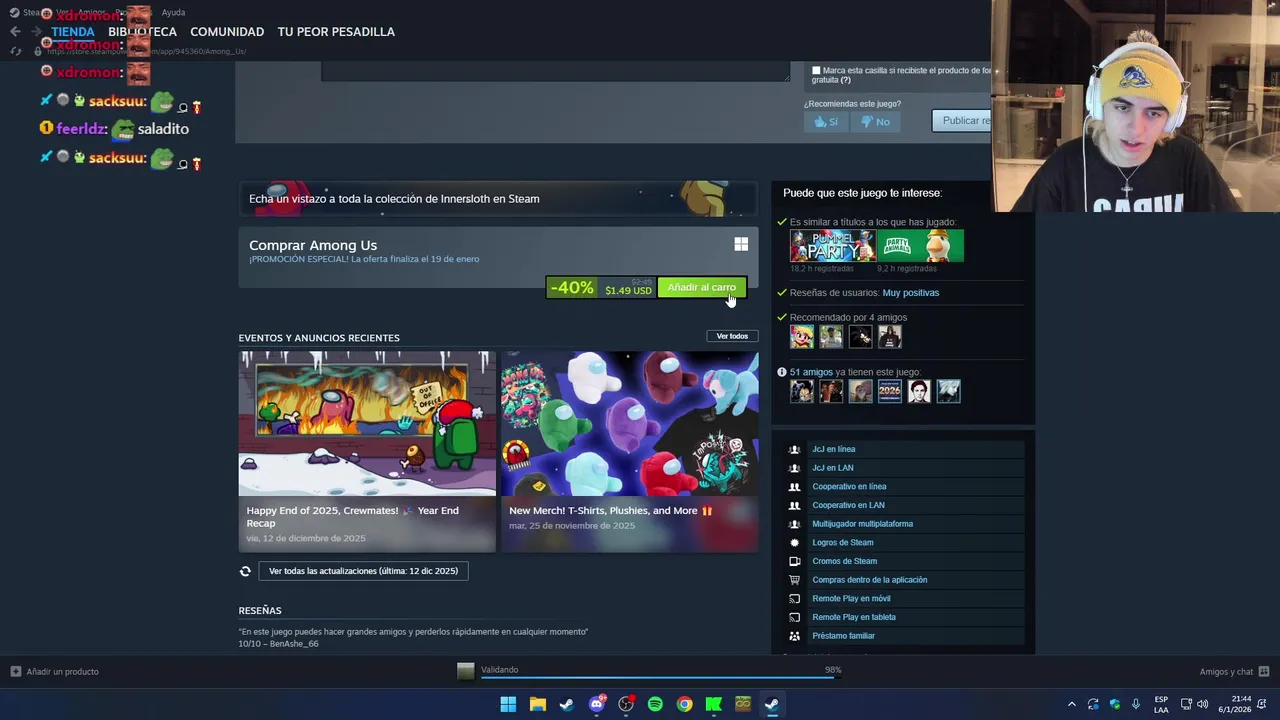Click last friend avatar under Recomendado por 4 amigos

click(890, 337)
